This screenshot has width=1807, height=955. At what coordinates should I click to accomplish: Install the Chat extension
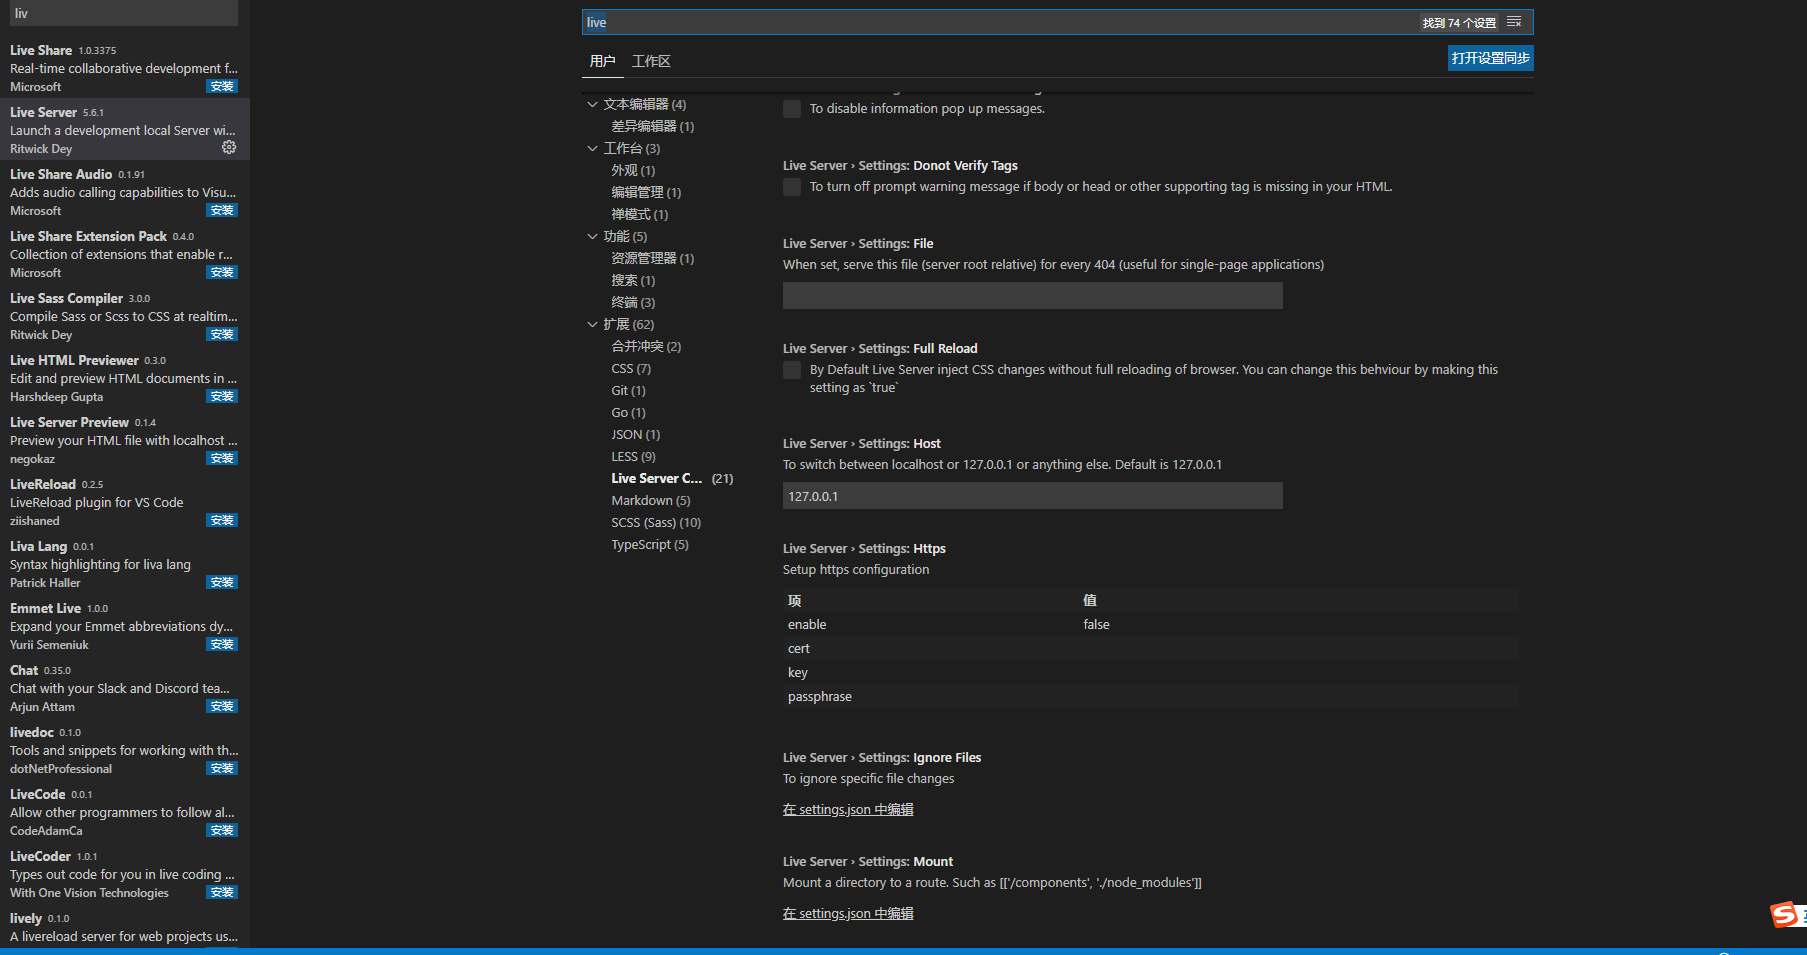click(x=222, y=707)
